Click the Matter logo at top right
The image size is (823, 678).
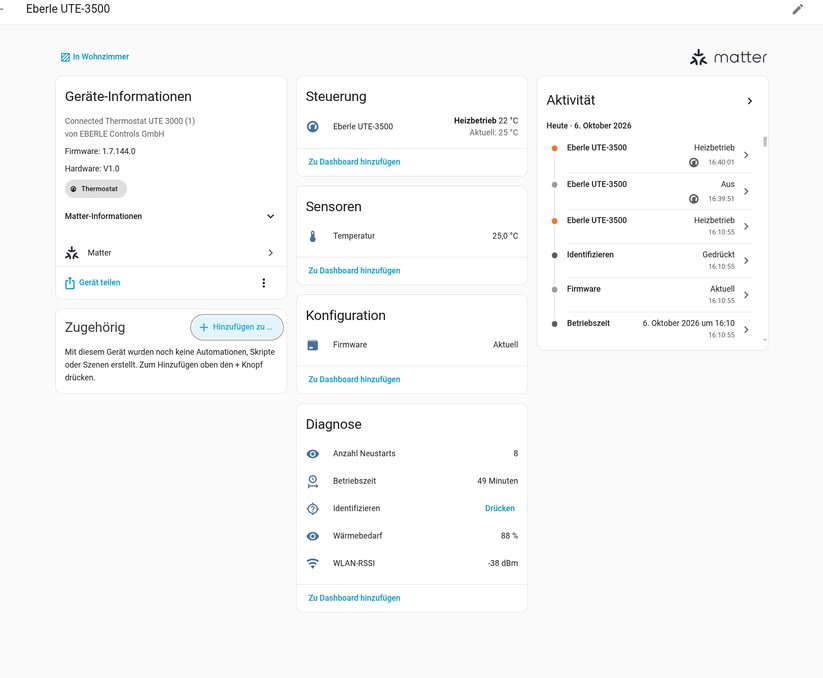[728, 57]
